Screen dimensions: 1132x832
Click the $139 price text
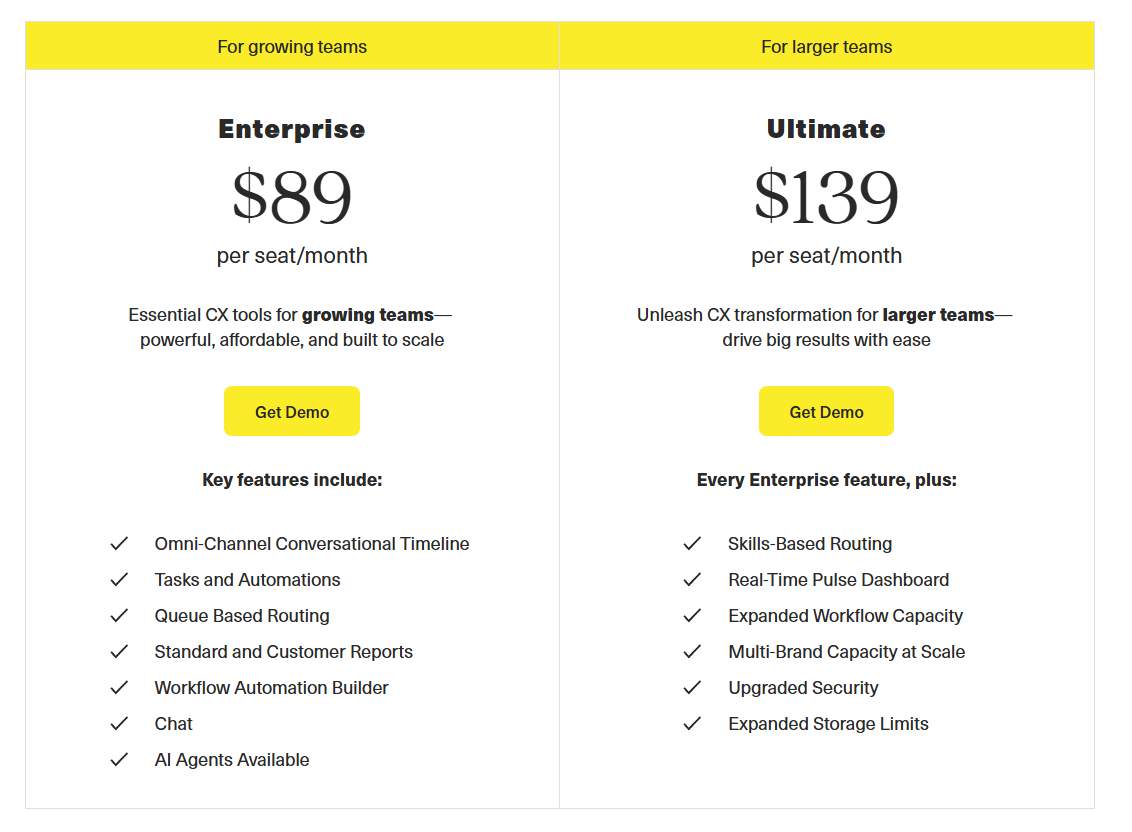tap(826, 196)
